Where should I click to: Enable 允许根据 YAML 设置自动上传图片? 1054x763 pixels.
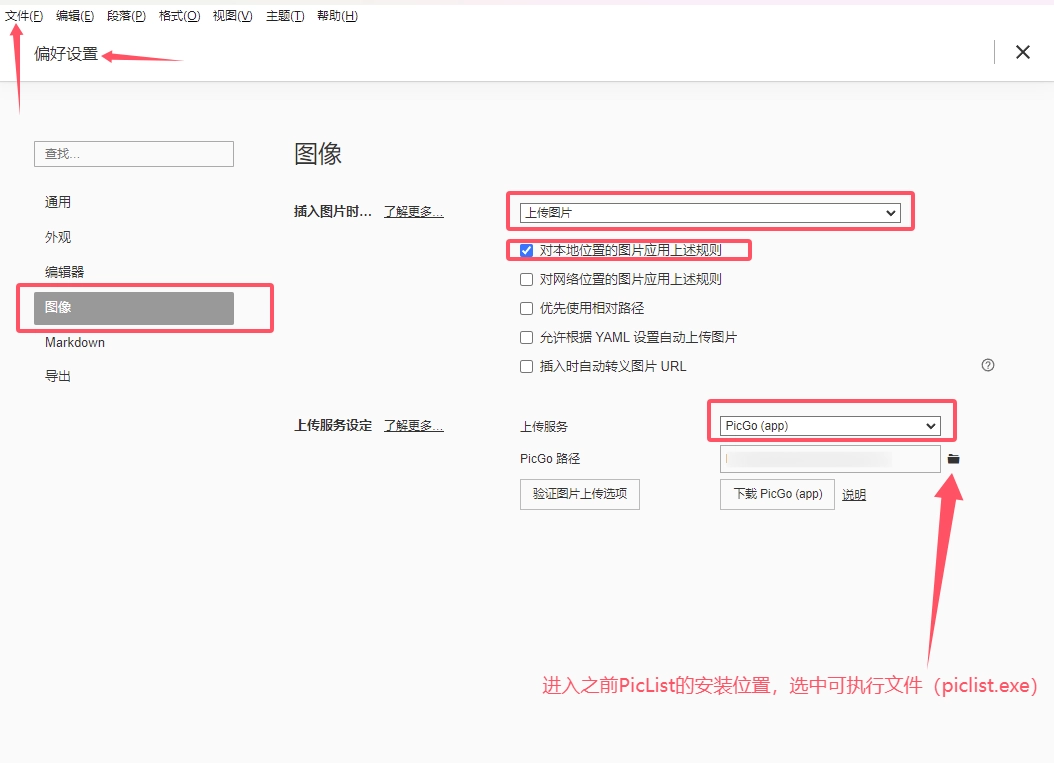527,338
